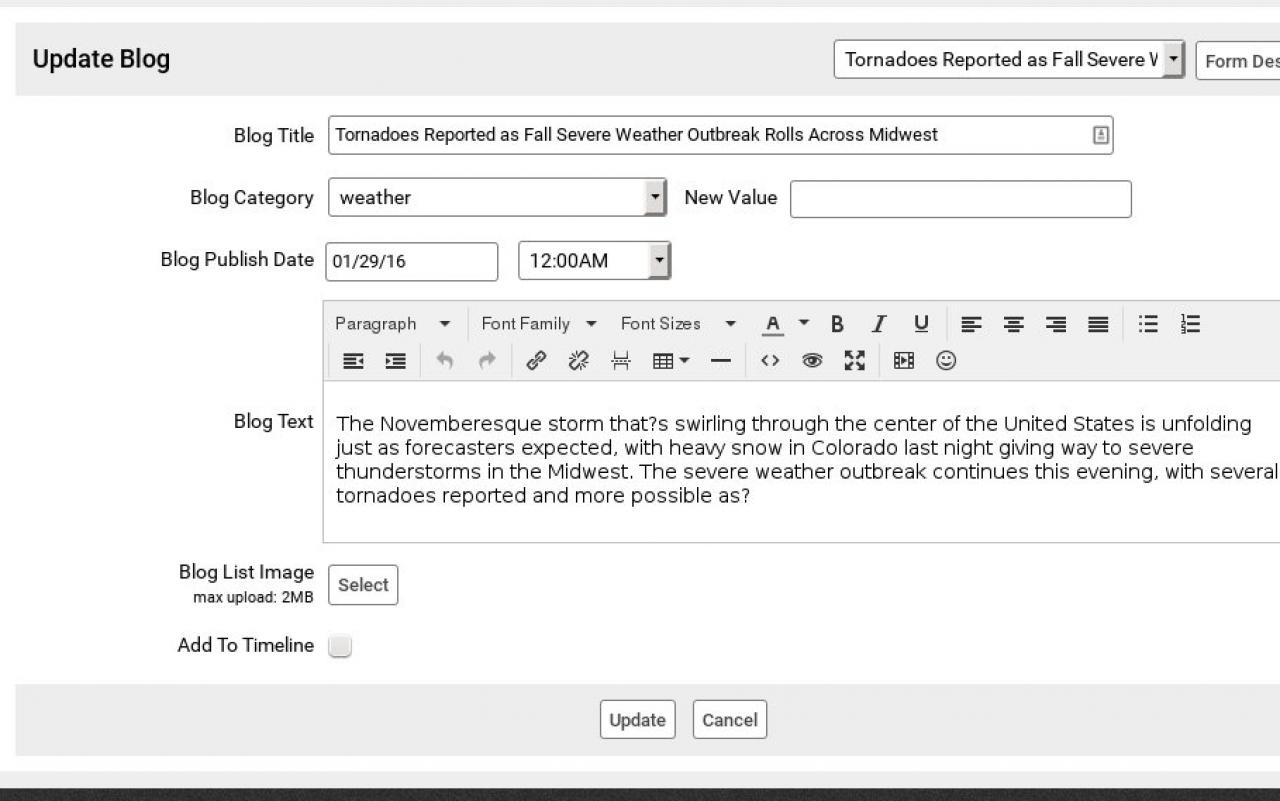Center align the blog text
The width and height of the screenshot is (1280, 801).
(x=1014, y=324)
